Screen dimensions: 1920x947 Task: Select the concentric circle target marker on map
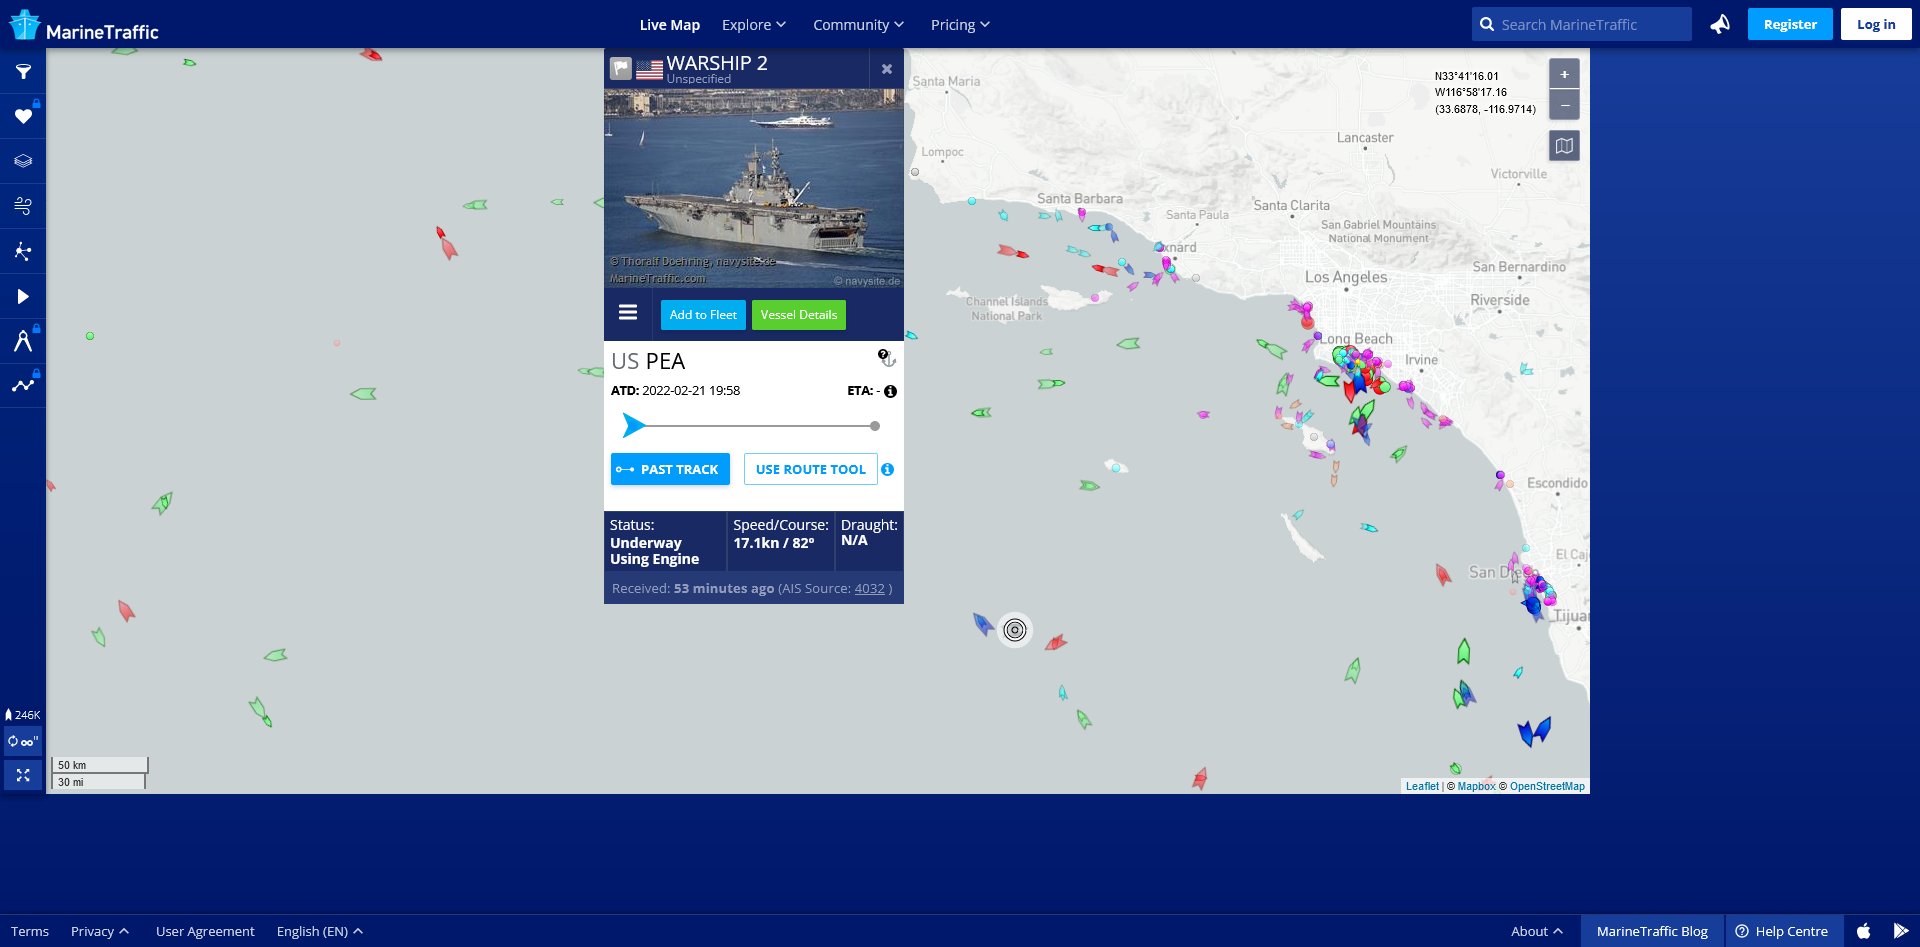pos(1015,630)
